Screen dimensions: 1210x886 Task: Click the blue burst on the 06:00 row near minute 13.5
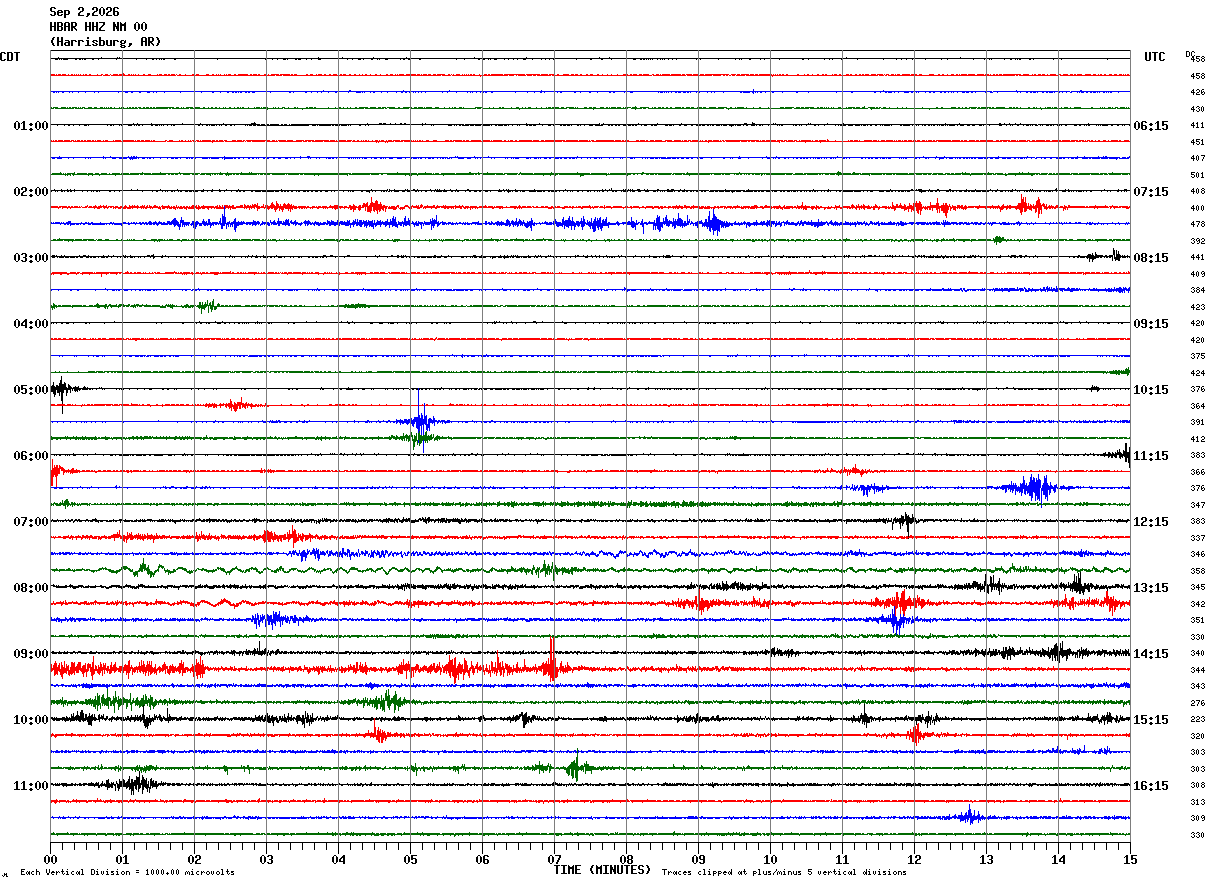pyautogui.click(x=1034, y=487)
